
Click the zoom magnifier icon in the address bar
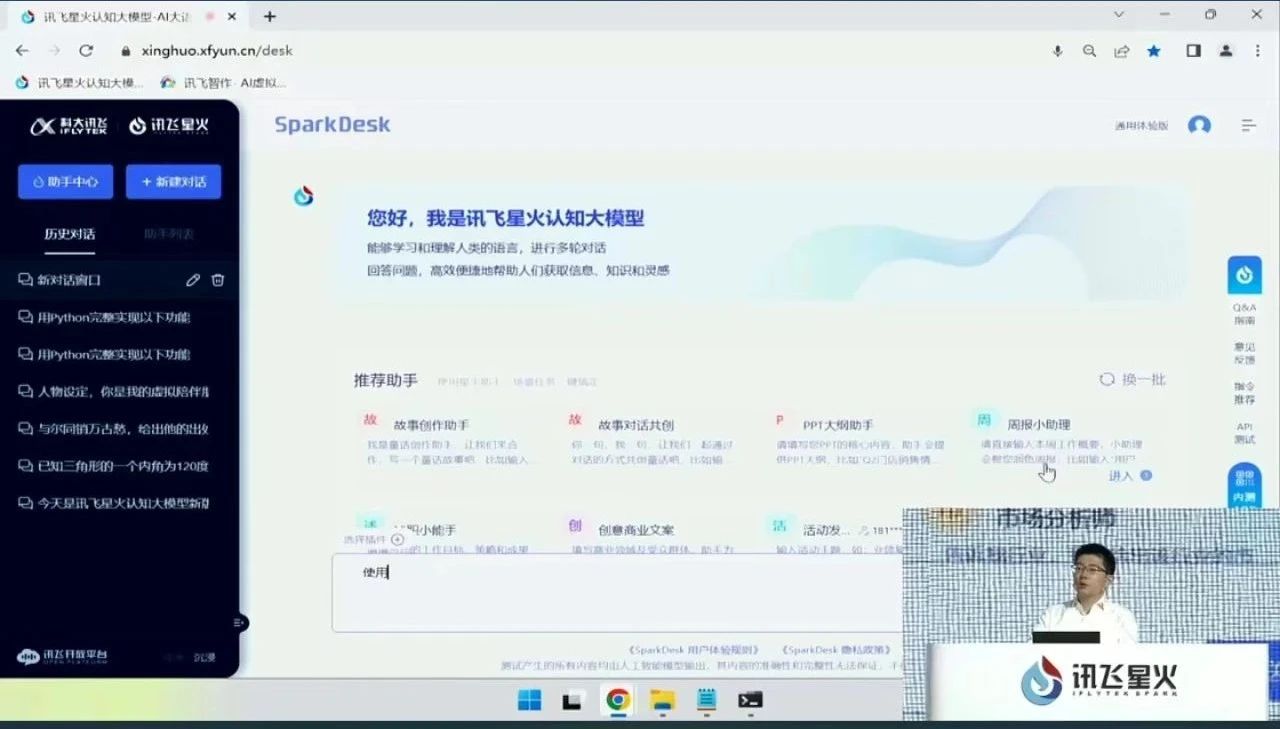pyautogui.click(x=1090, y=51)
